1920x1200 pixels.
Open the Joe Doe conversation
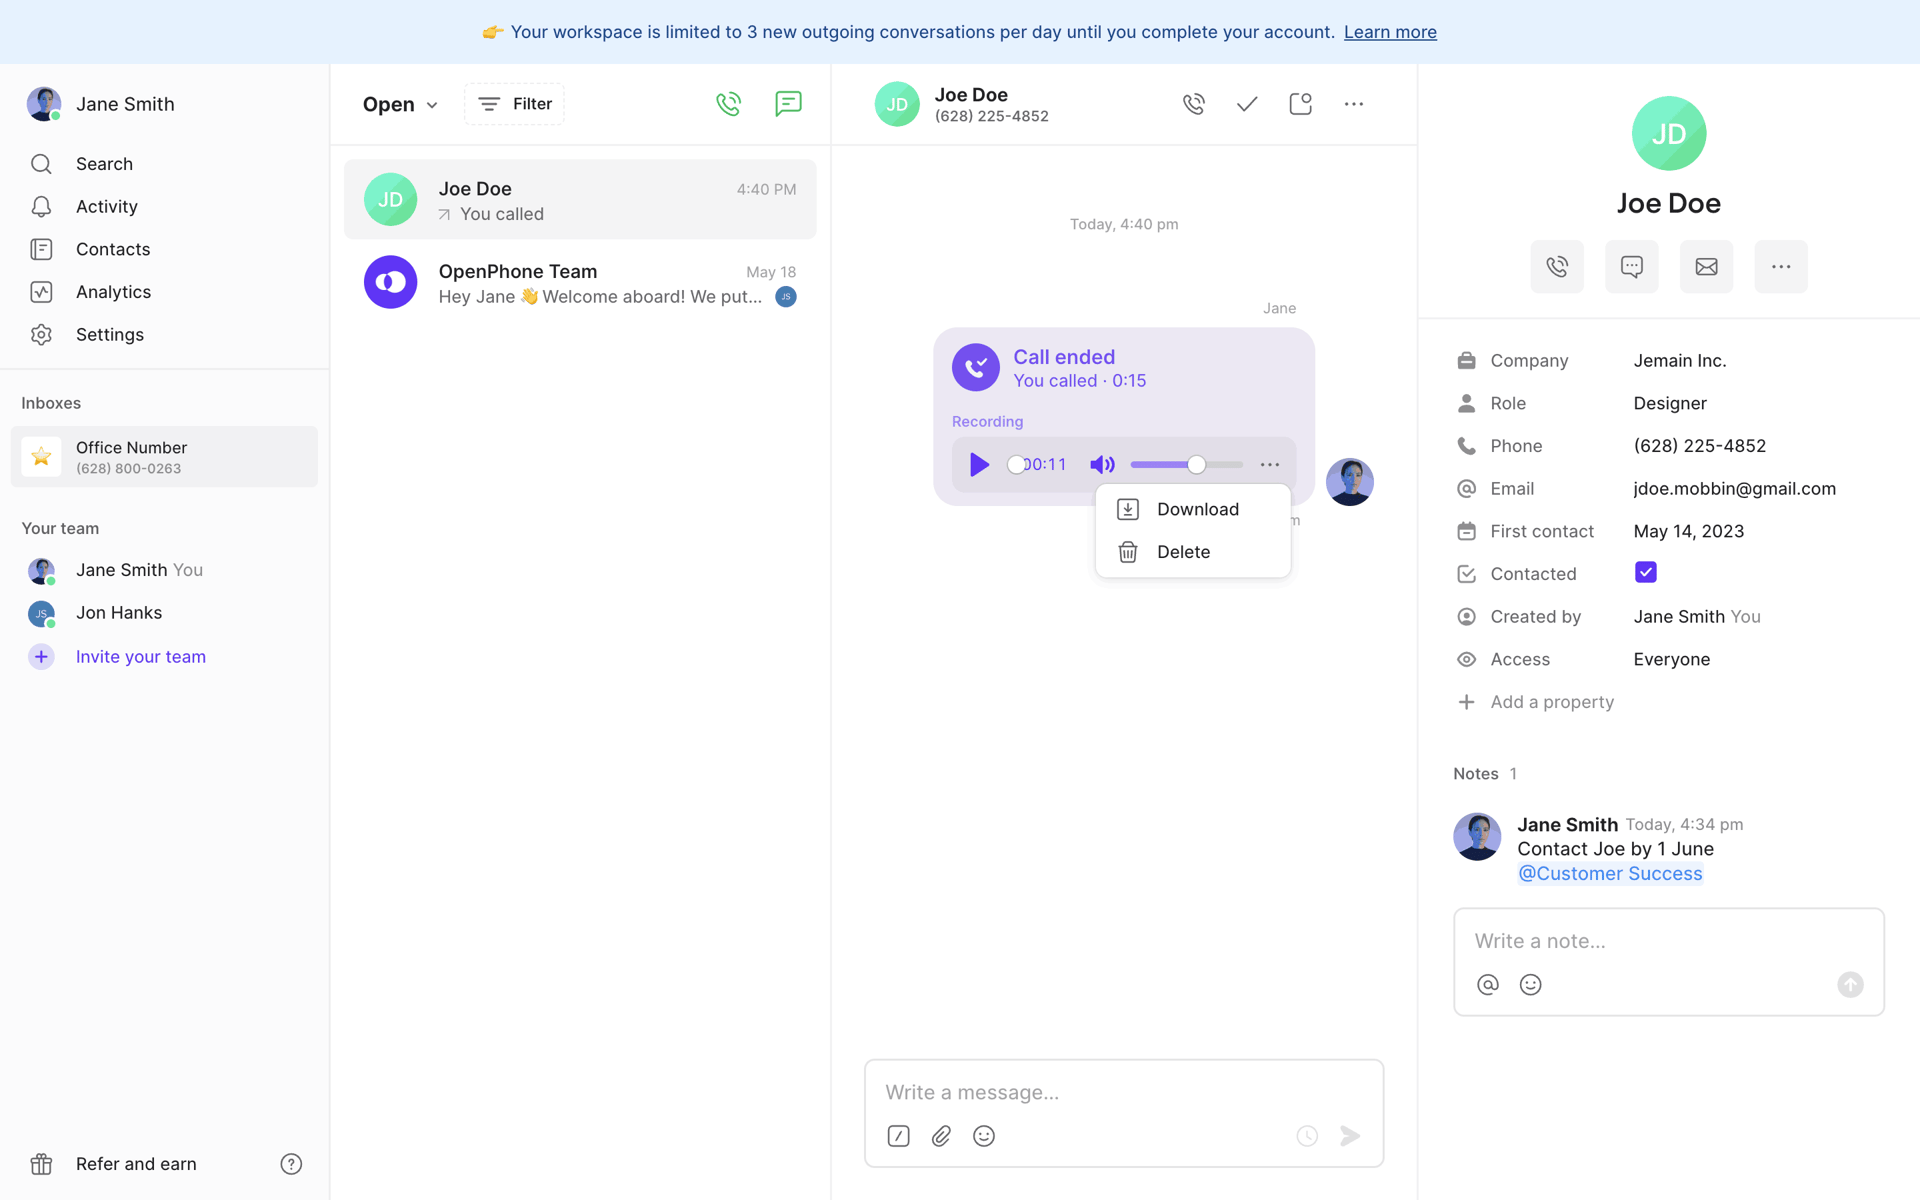point(580,200)
